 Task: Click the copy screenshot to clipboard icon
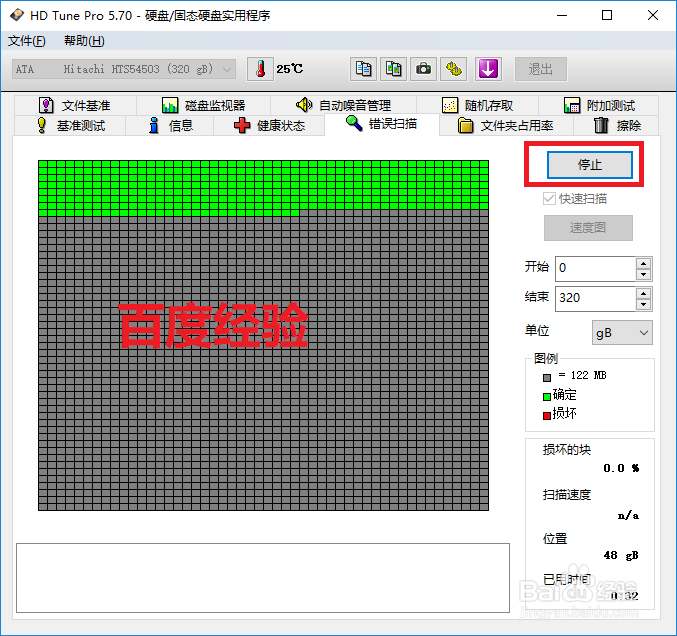393,69
